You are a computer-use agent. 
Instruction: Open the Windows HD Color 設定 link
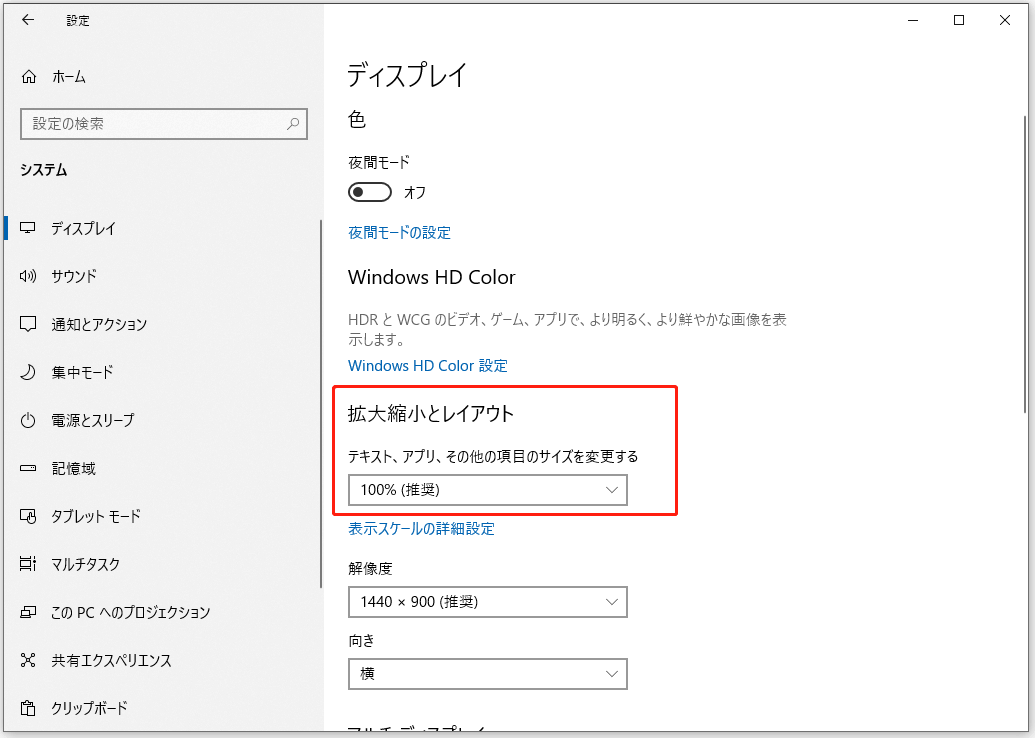click(427, 366)
